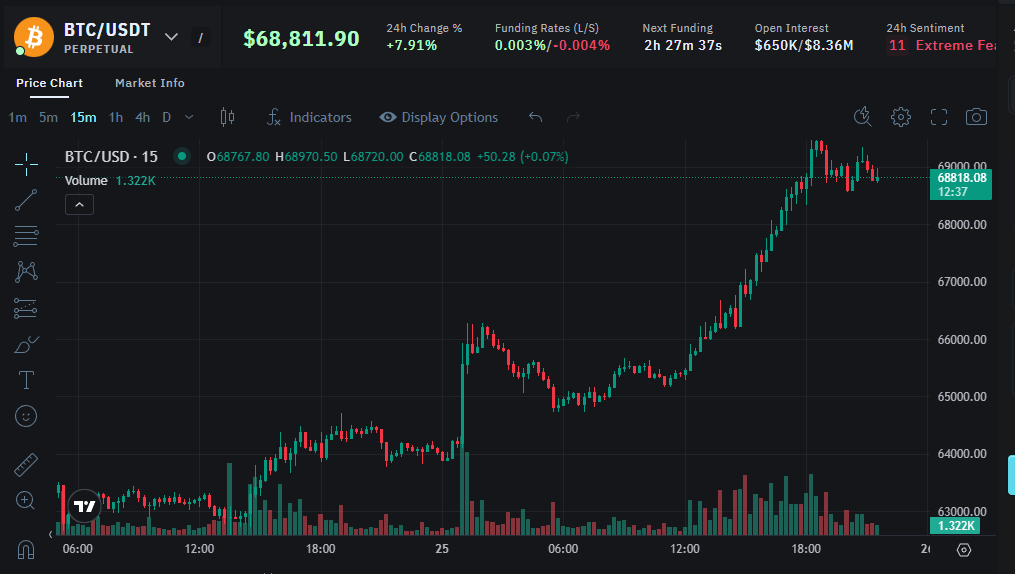Click the Next Funding countdown 2h 27m 37s
The image size is (1015, 574).
tap(683, 45)
